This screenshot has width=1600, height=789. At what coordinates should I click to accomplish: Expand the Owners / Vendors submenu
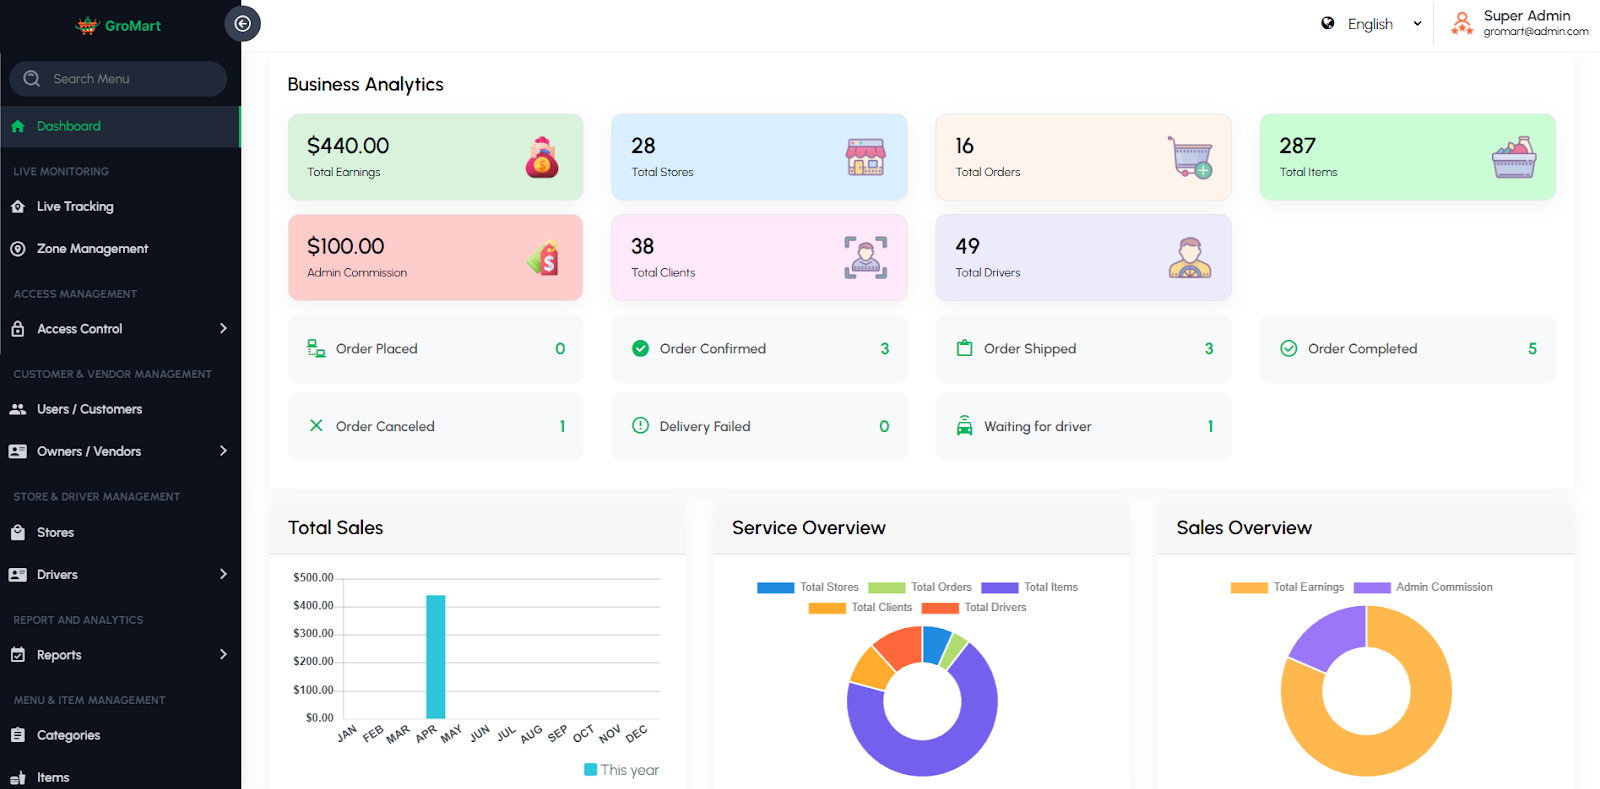(120, 451)
